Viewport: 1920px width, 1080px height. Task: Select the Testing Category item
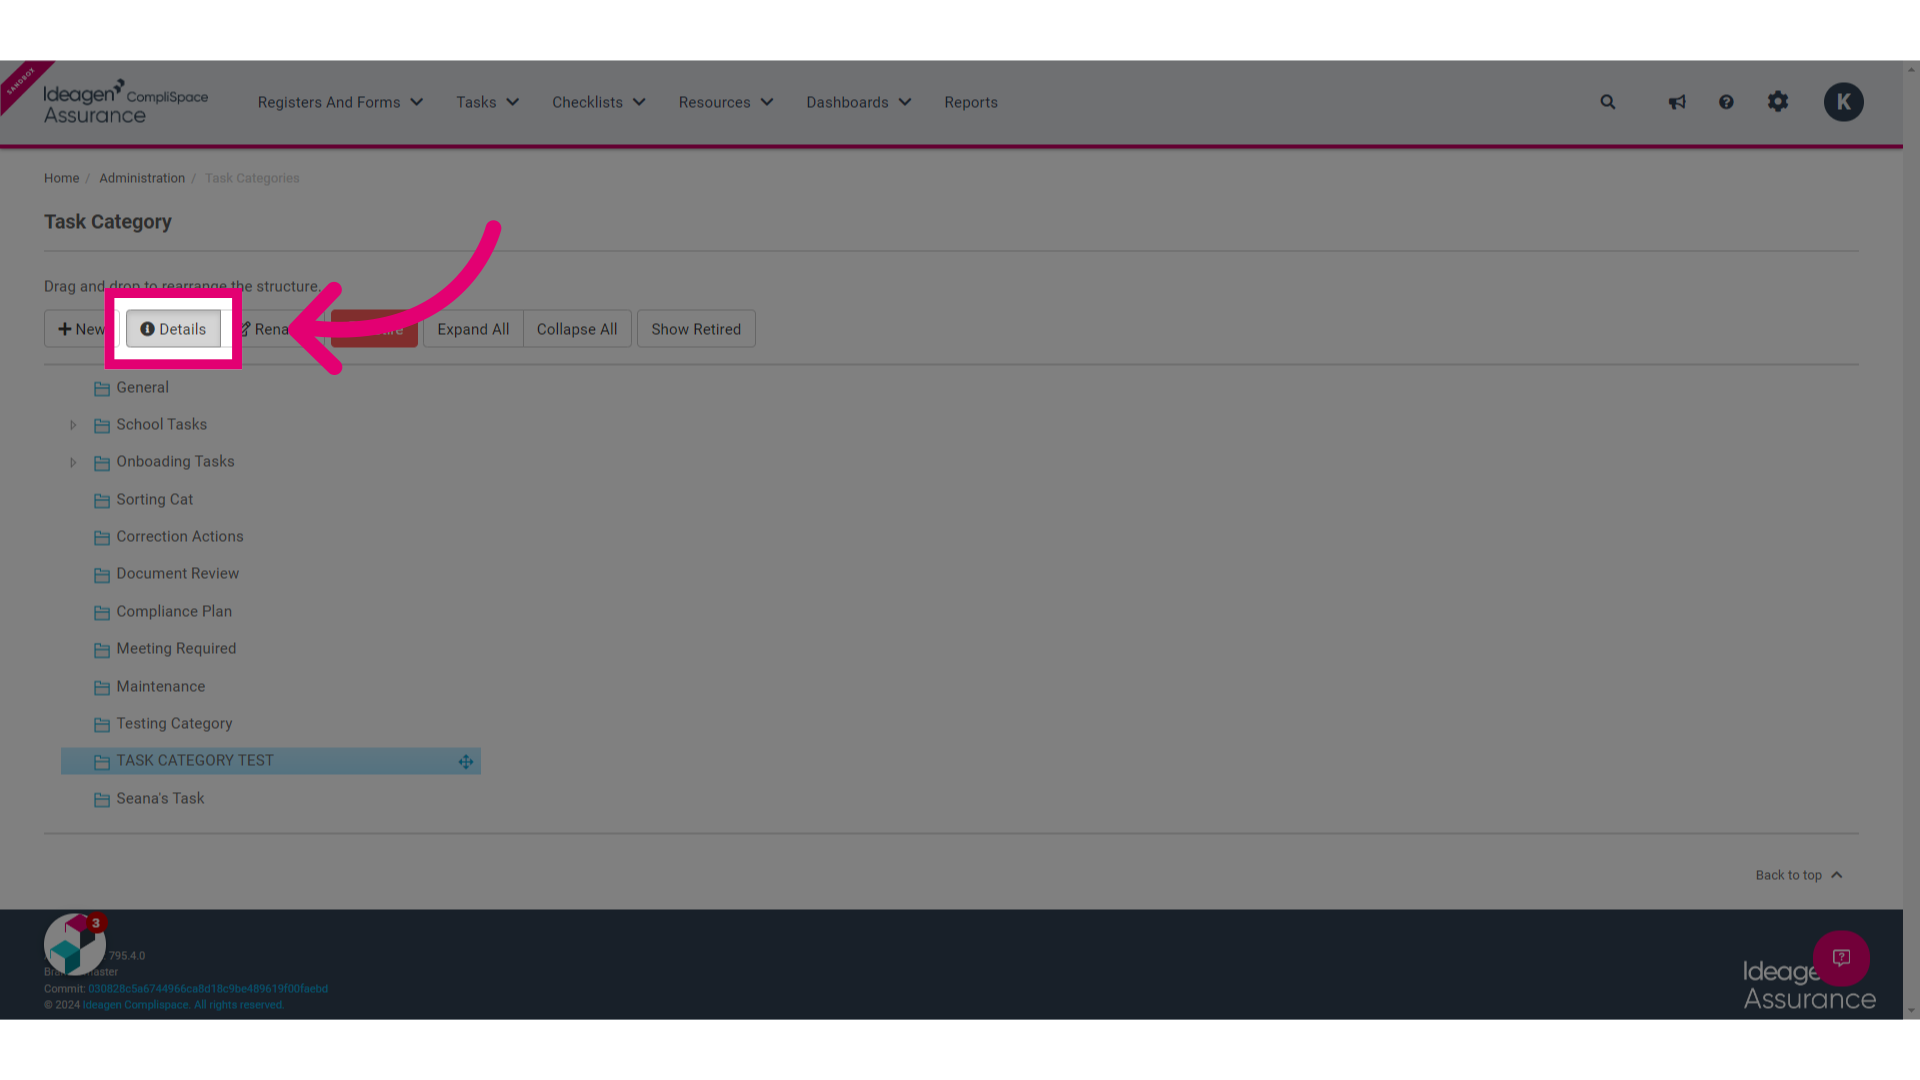174,724
